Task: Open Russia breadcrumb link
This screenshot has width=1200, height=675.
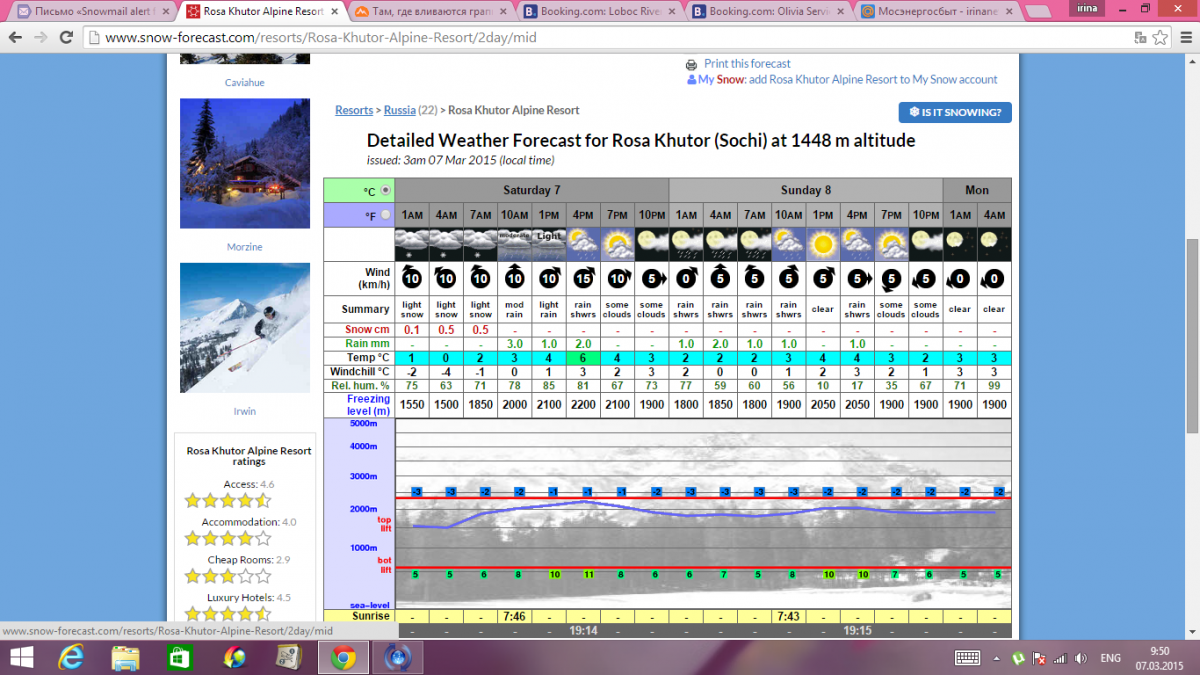Action: (x=400, y=110)
